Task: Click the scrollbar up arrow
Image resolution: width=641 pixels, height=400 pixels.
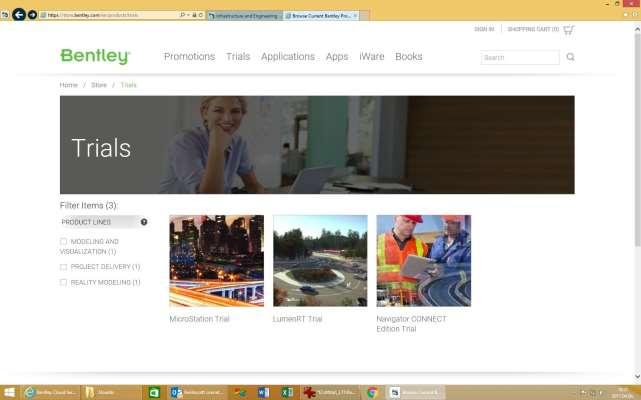Action: coord(637,29)
